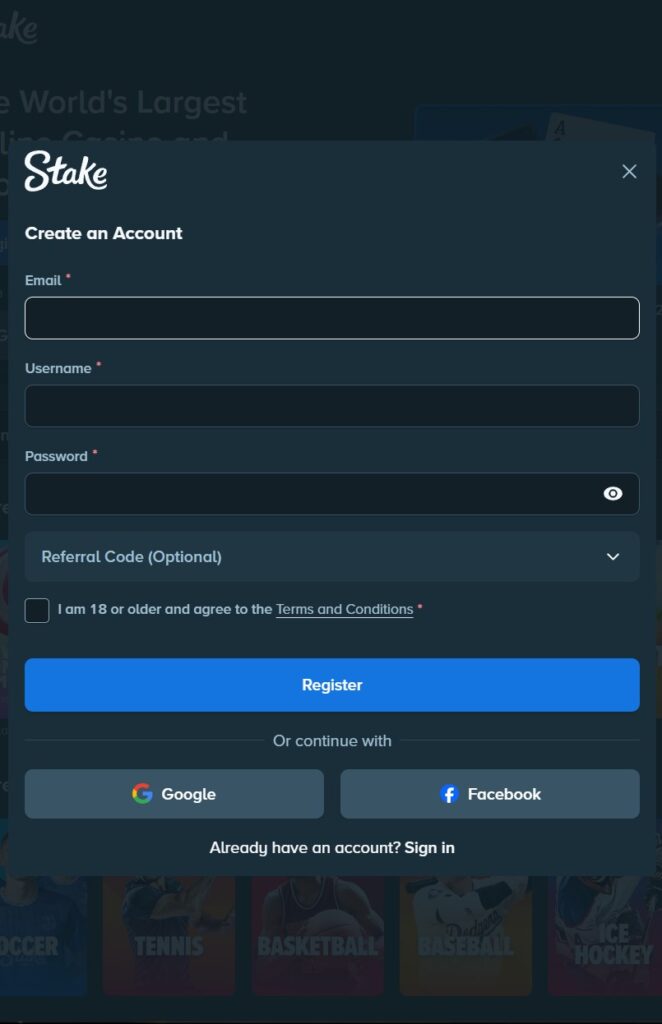Viewport: 662px width, 1024px height.
Task: Check the 18 or older agreement checkbox
Action: [37, 610]
